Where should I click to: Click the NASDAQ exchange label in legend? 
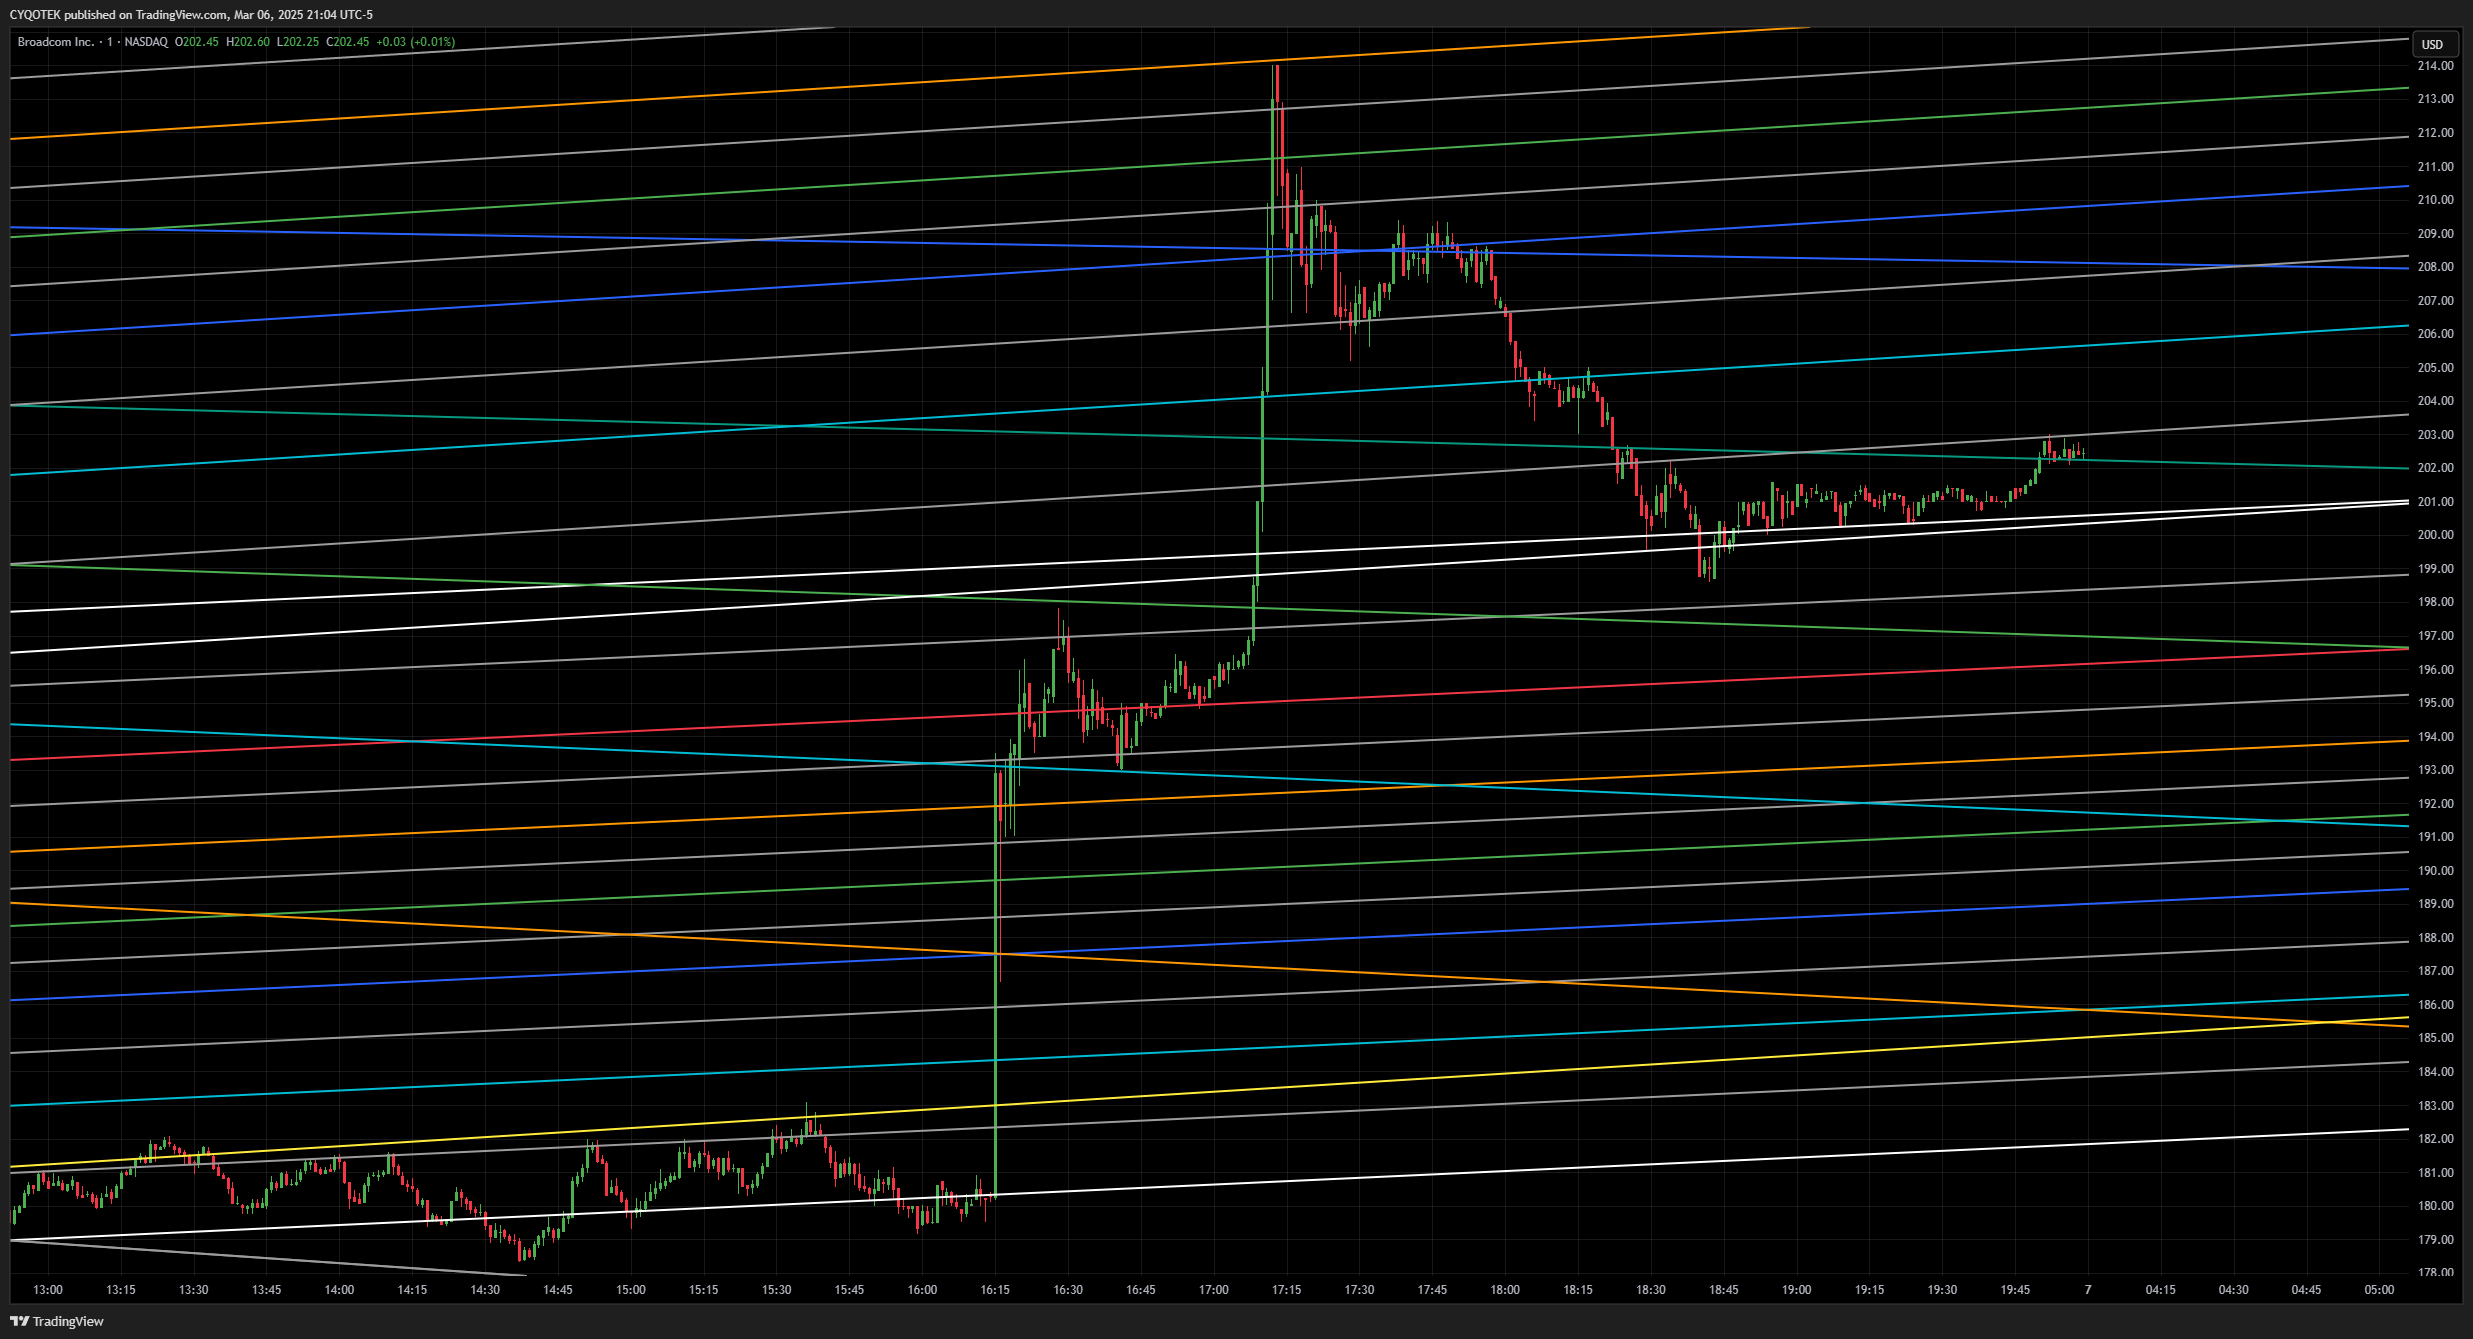[146, 42]
